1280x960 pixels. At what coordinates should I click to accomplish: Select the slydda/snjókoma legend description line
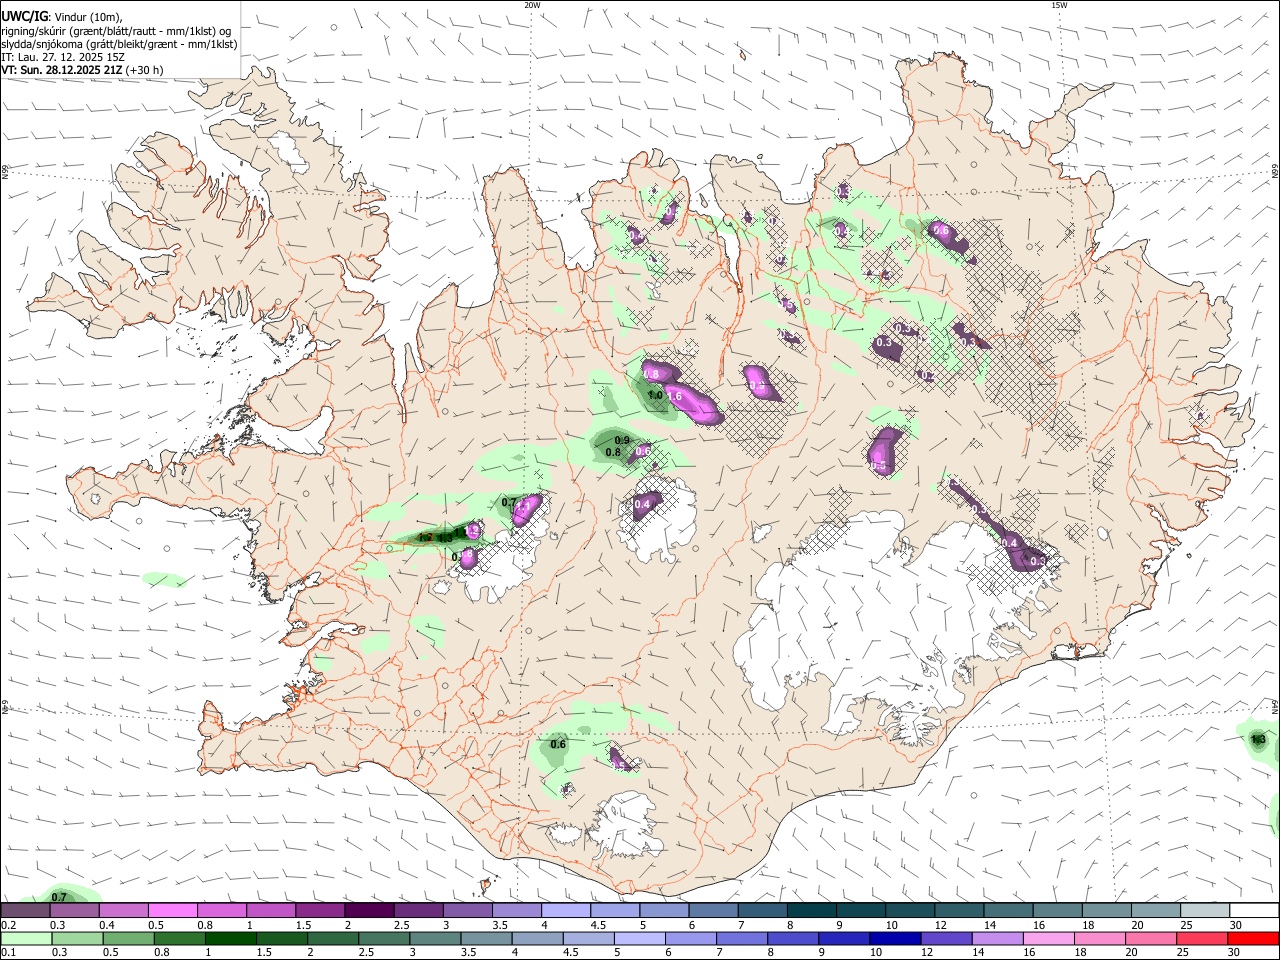coord(119,44)
